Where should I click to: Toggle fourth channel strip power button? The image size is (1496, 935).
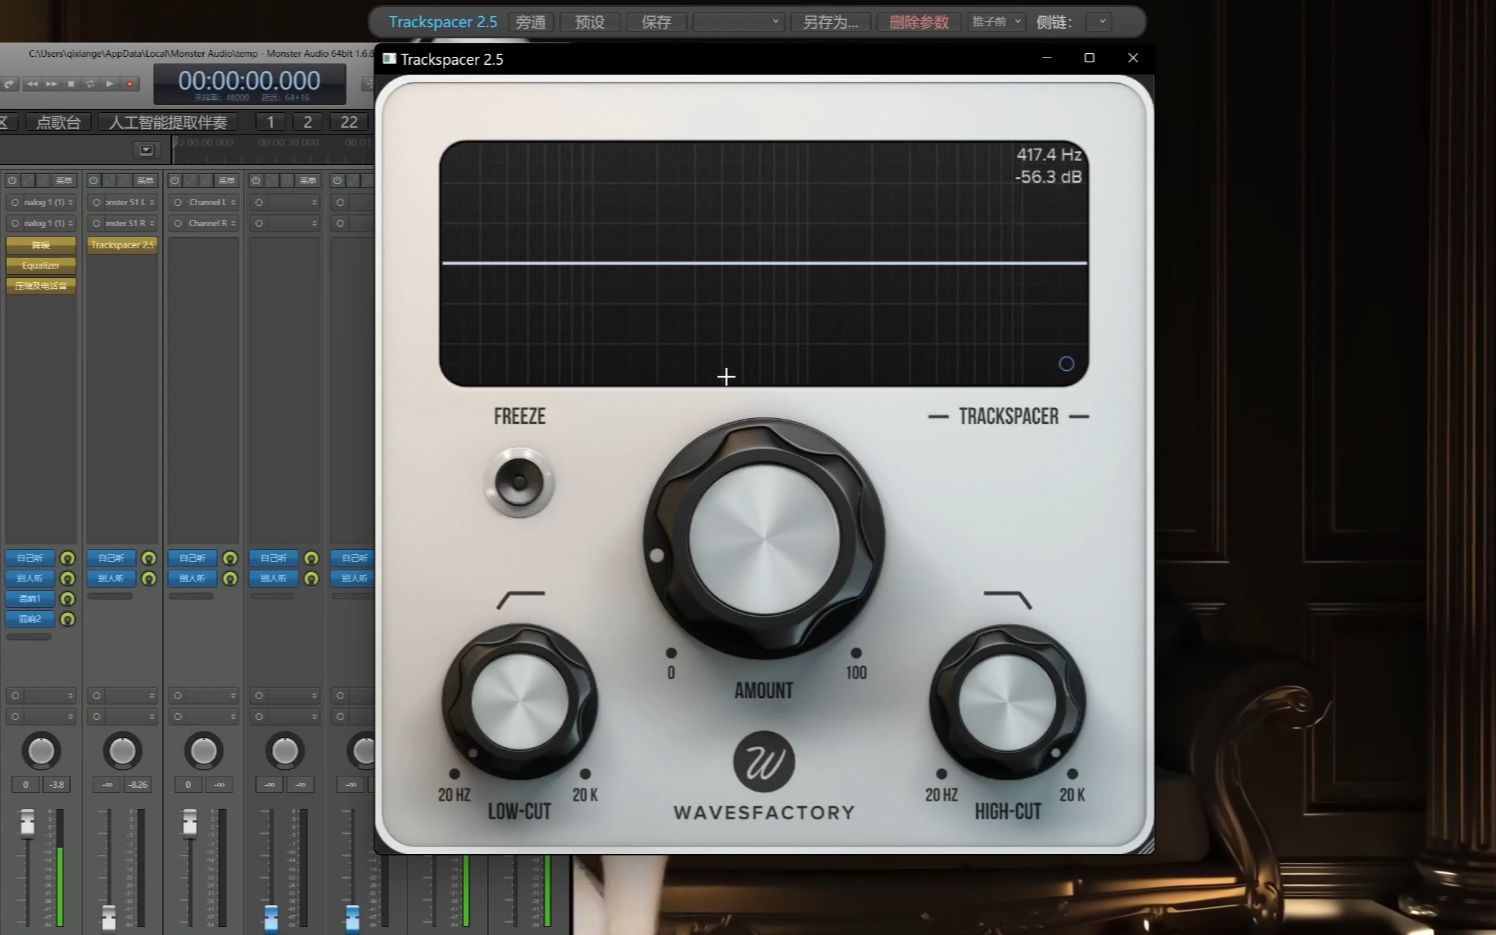click(x=256, y=180)
